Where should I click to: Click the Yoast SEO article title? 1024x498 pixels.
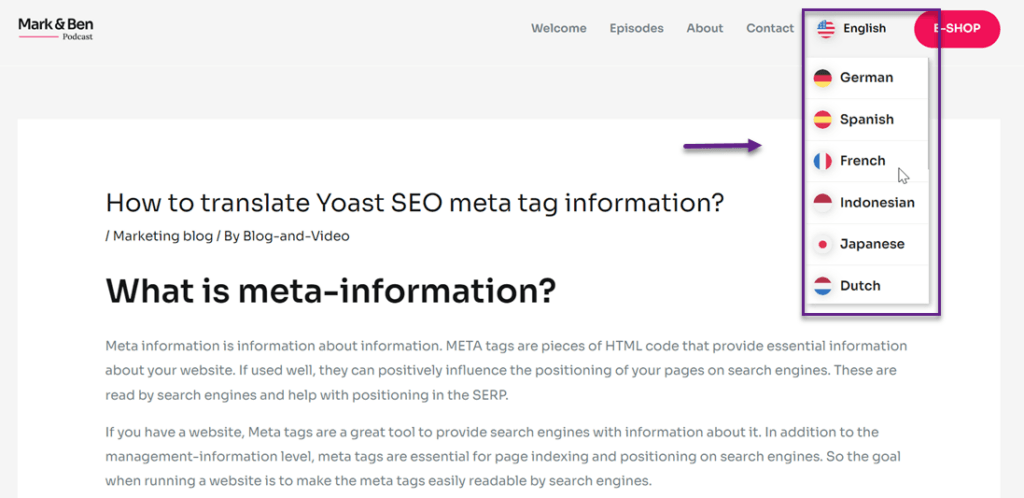point(415,203)
